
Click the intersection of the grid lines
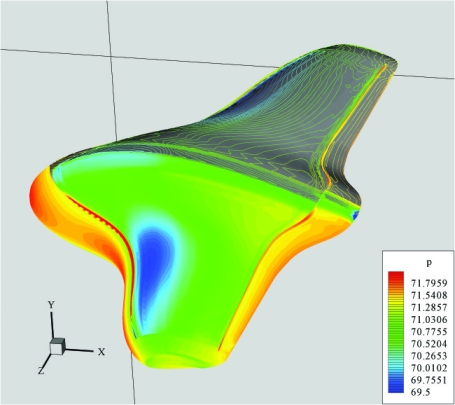(x=111, y=56)
